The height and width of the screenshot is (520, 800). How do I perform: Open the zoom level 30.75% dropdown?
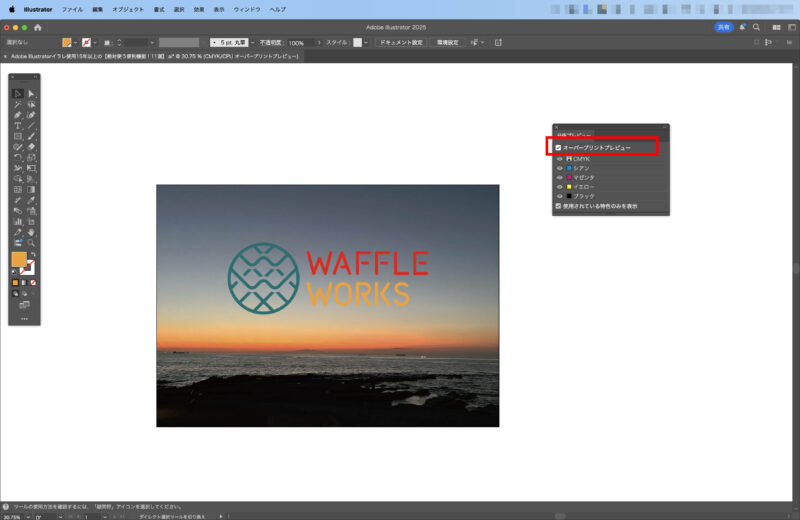coord(27,517)
